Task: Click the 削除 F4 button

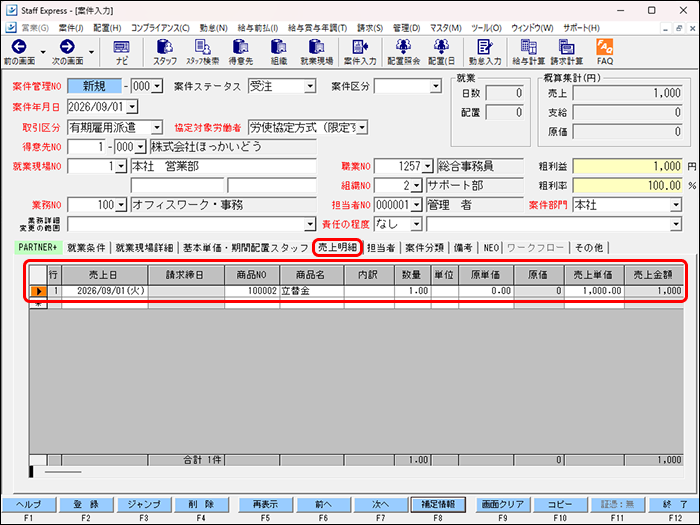Action: tap(201, 504)
